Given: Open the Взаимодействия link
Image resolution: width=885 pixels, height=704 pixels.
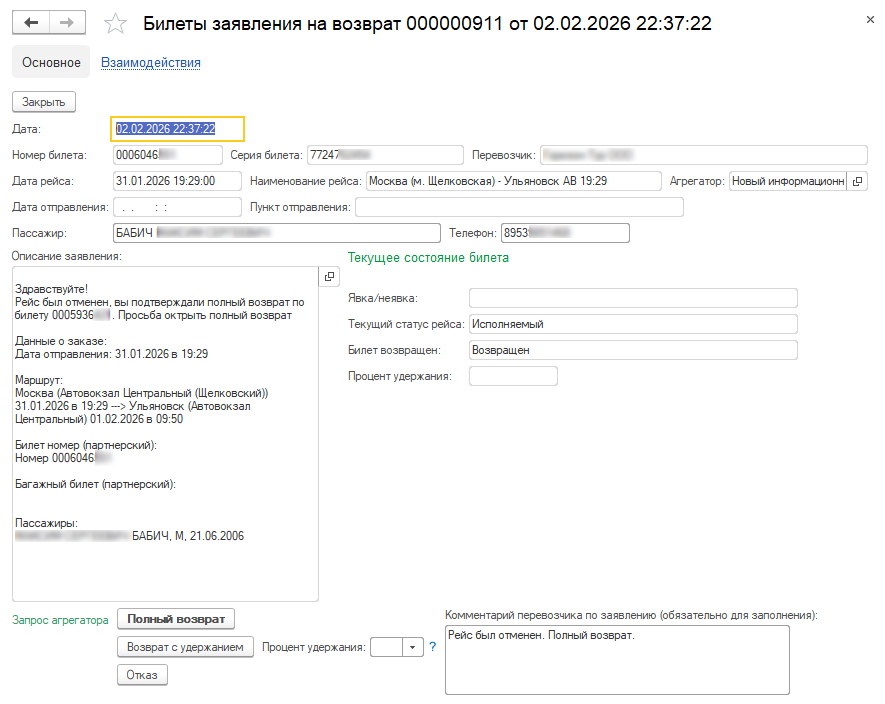Looking at the screenshot, I should point(151,62).
